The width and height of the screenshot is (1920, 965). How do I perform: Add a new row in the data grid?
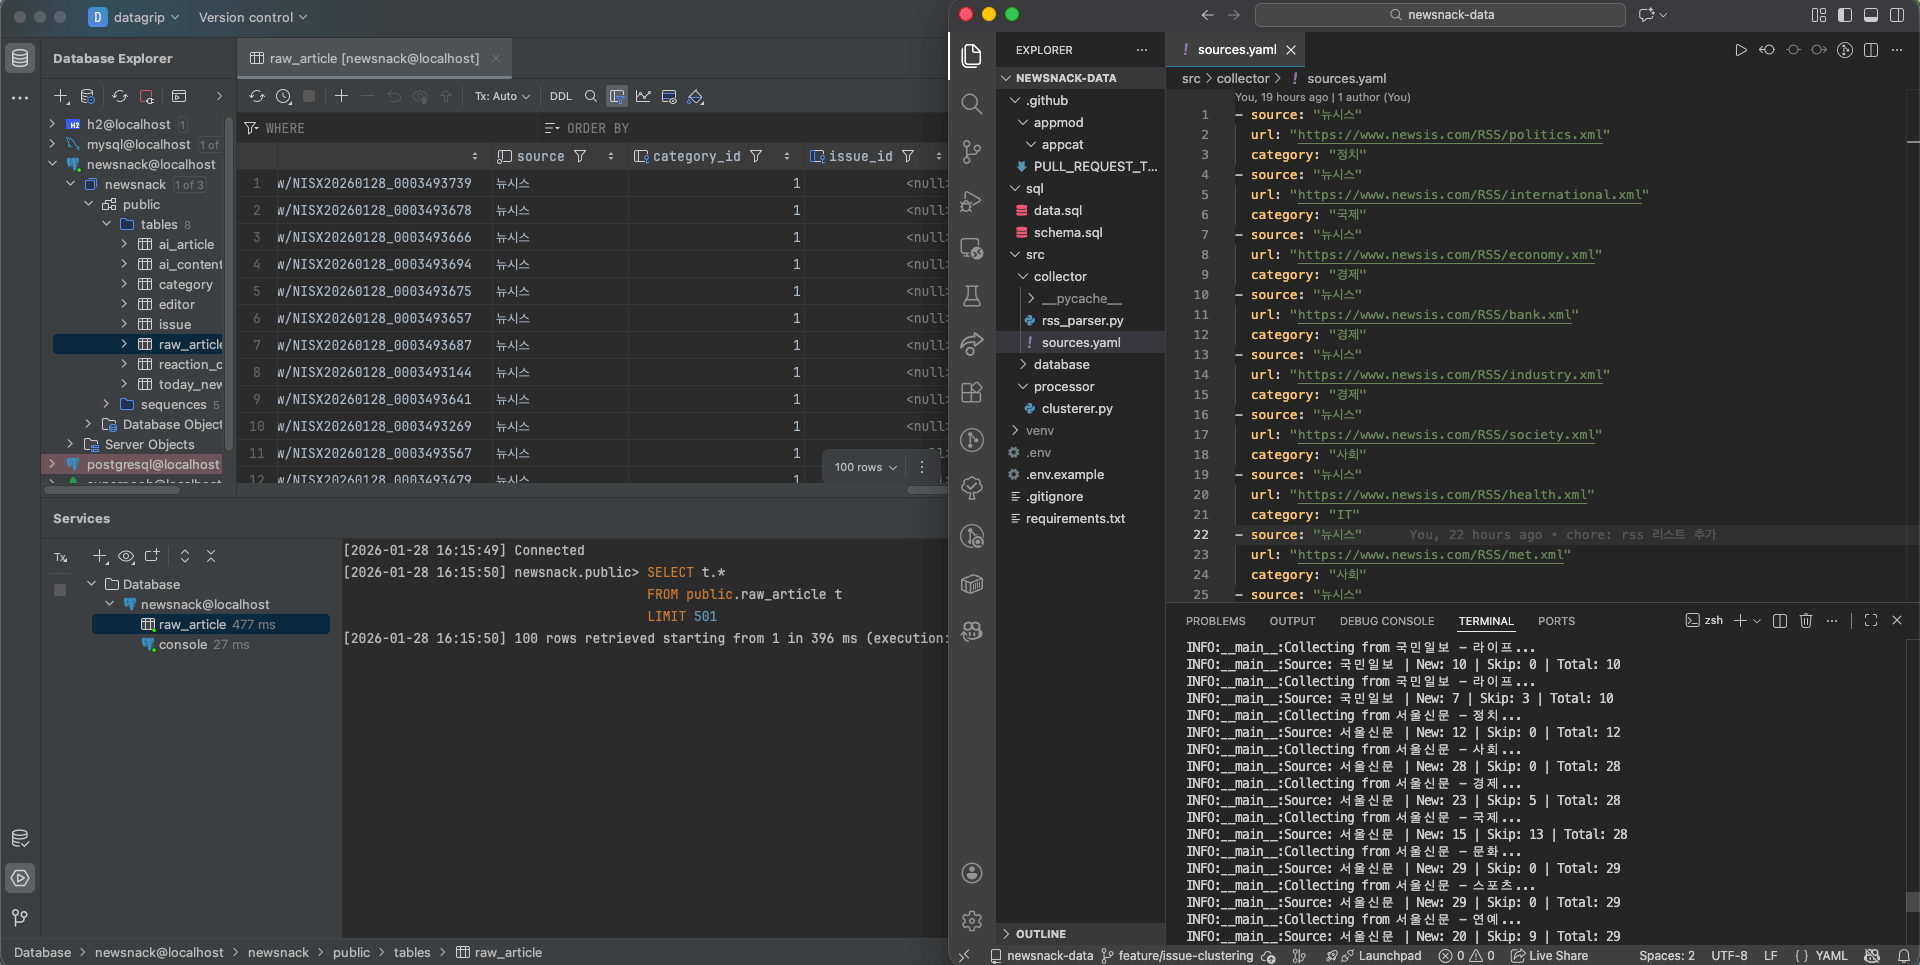click(x=341, y=97)
